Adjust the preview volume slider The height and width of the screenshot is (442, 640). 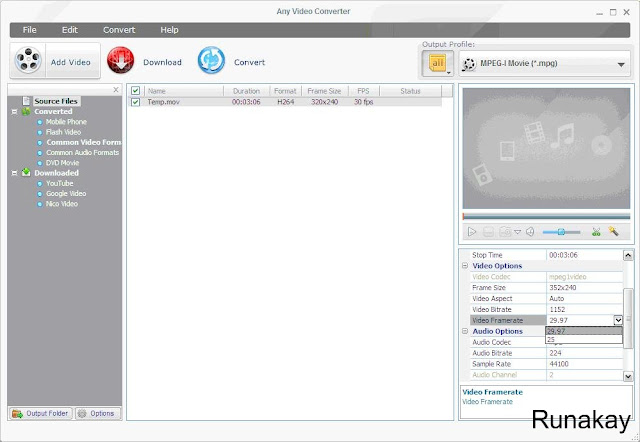pyautogui.click(x=561, y=232)
